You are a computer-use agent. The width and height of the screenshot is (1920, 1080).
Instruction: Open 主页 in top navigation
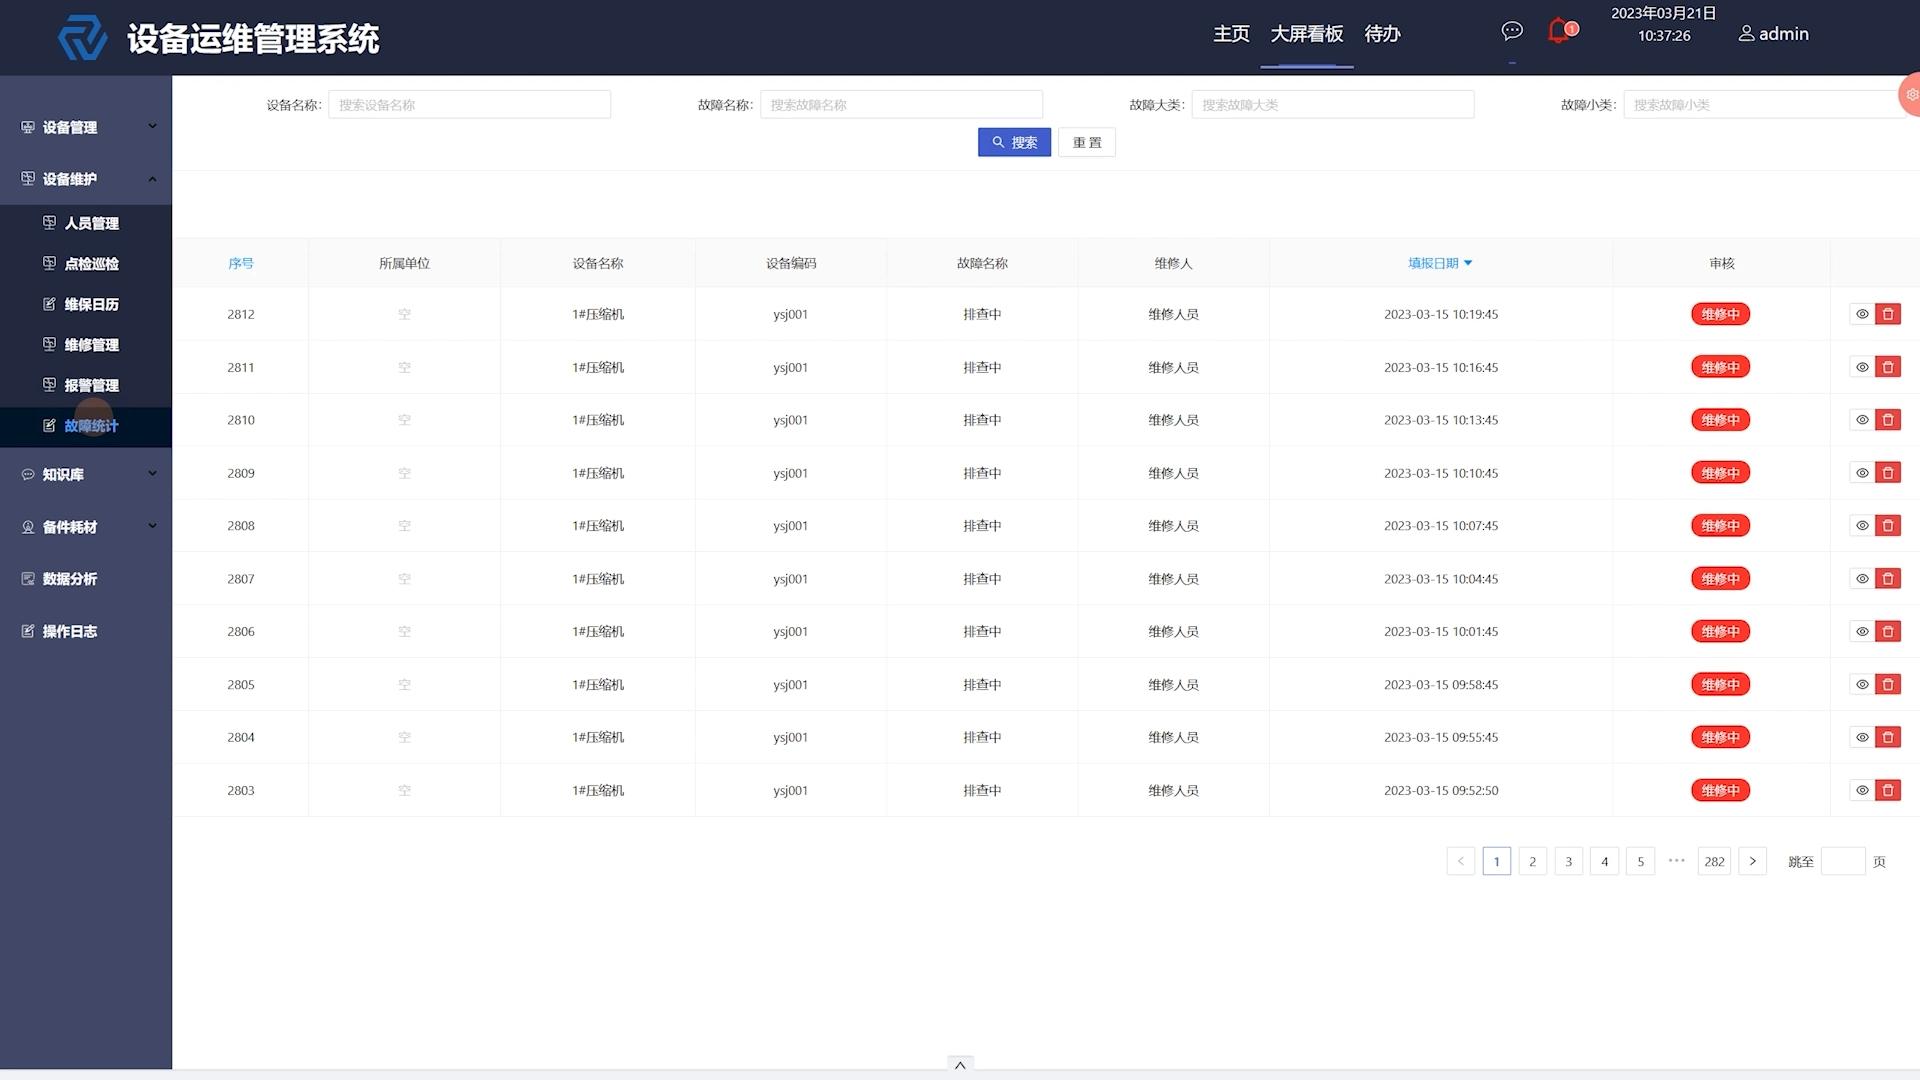click(x=1231, y=34)
